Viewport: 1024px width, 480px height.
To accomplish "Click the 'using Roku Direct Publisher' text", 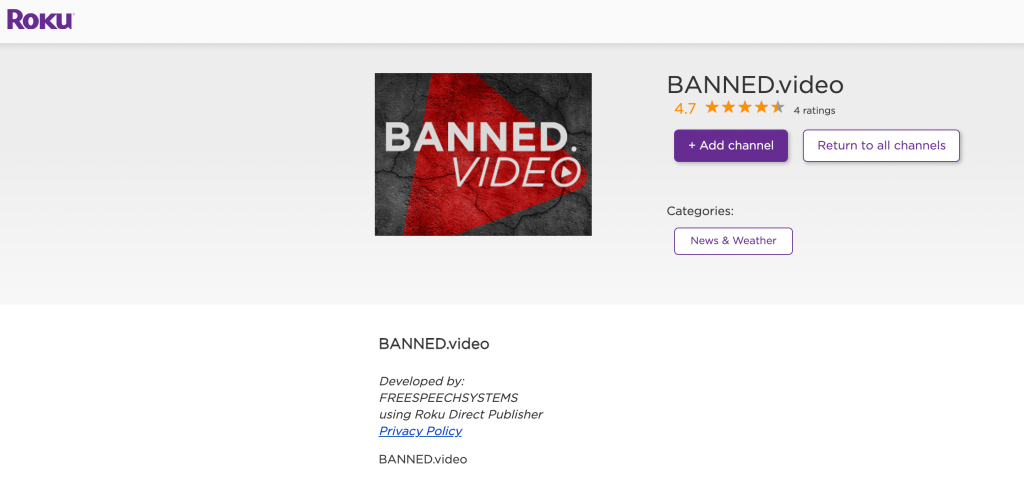I will [x=461, y=414].
